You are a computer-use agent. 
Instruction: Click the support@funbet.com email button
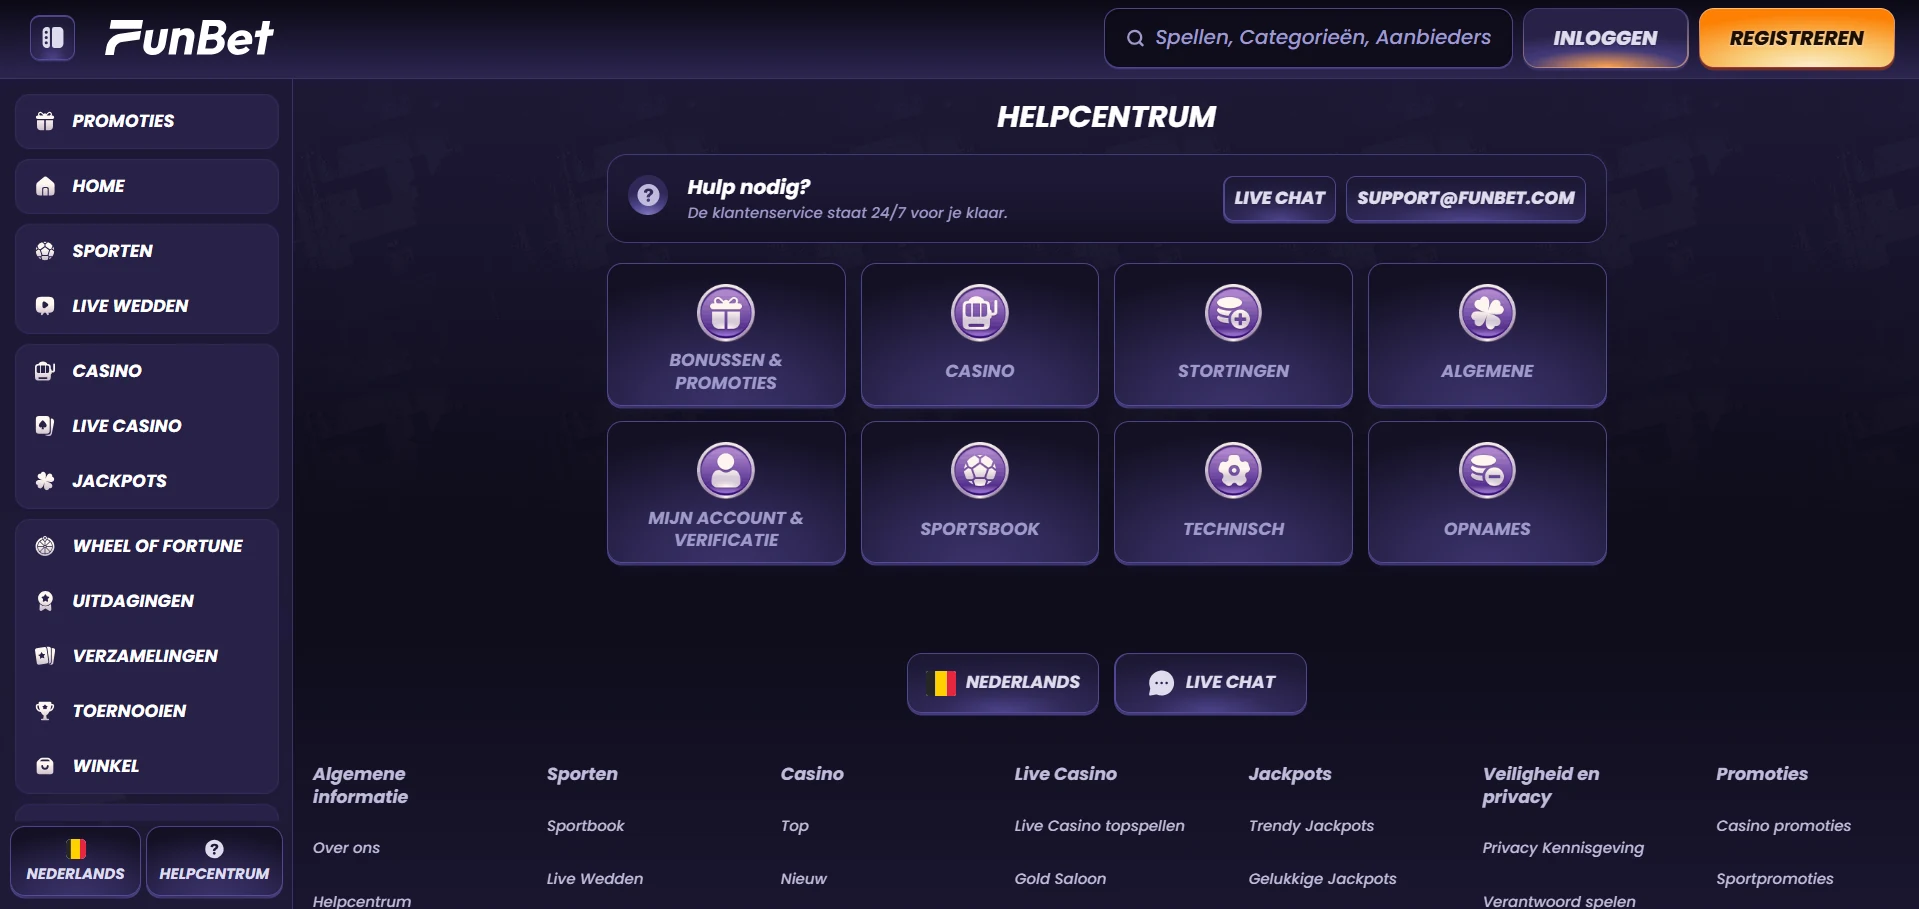pos(1465,198)
